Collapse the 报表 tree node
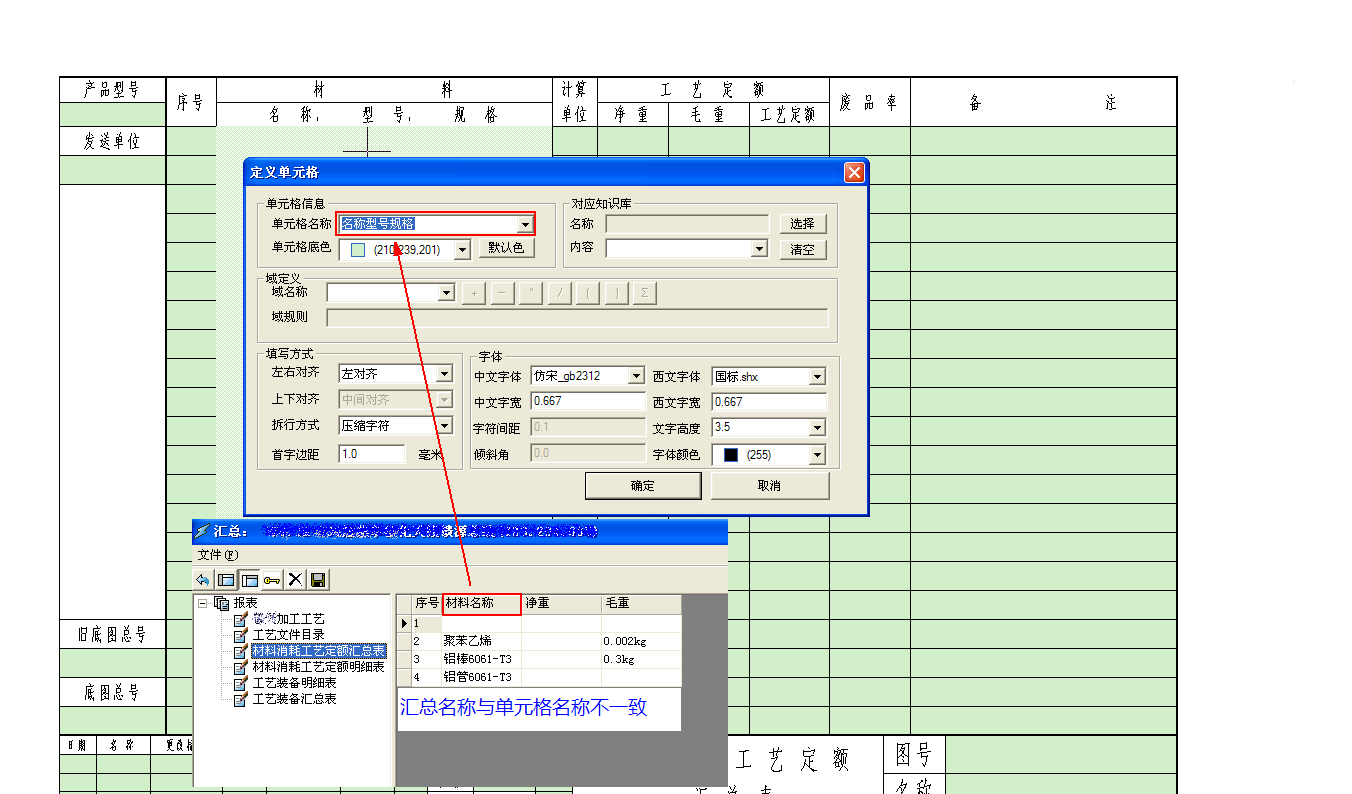Viewport: 1352px width, 794px height. [203, 604]
